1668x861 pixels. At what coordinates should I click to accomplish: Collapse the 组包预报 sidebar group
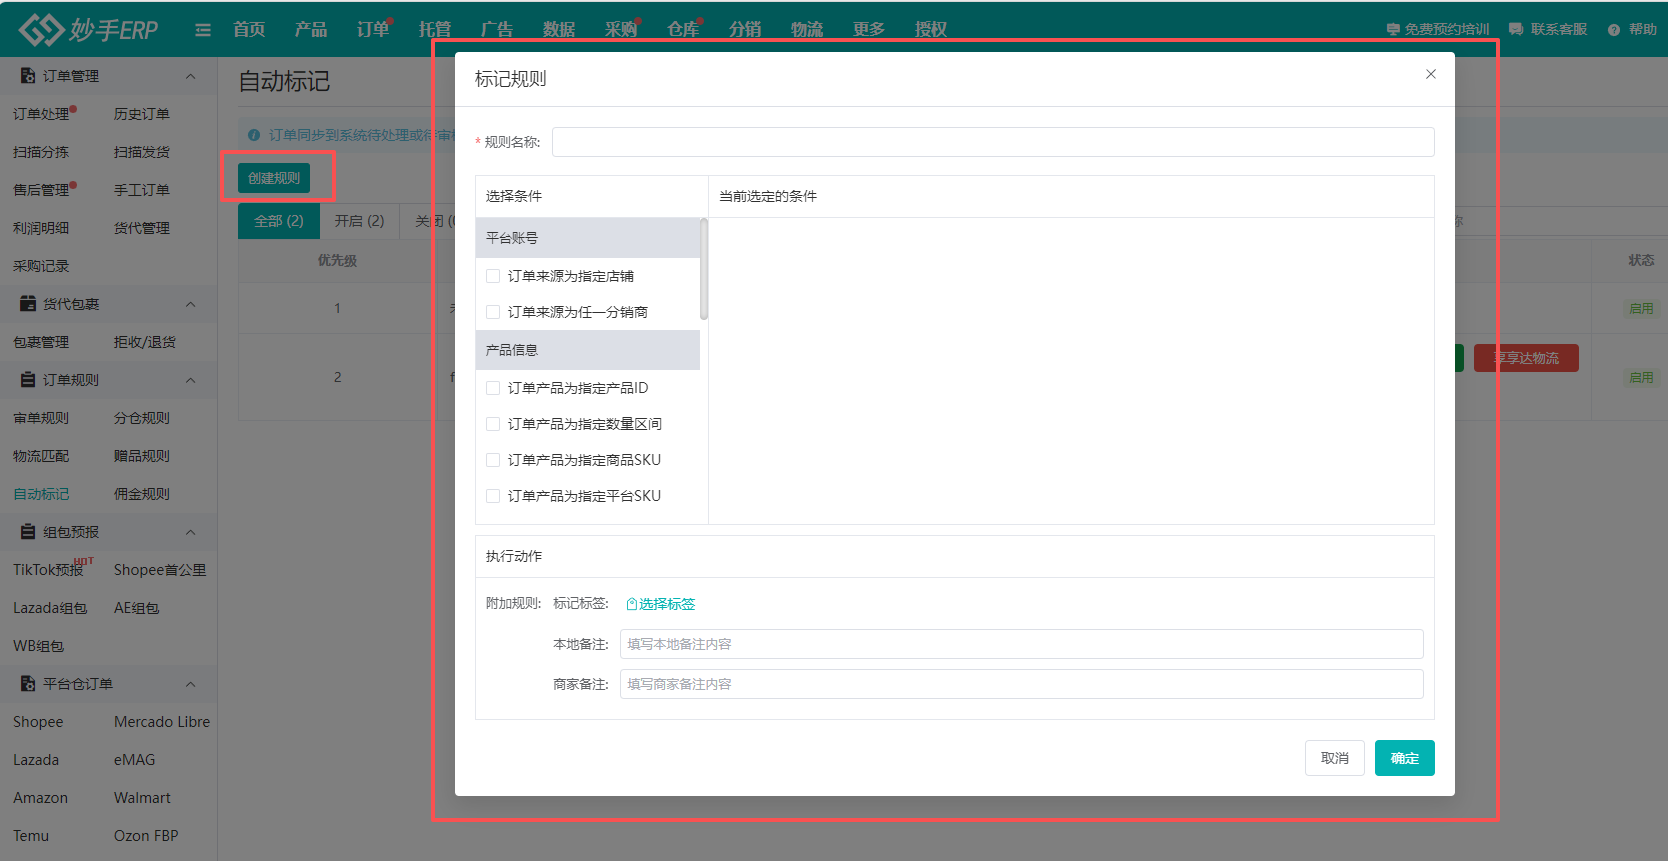point(190,532)
